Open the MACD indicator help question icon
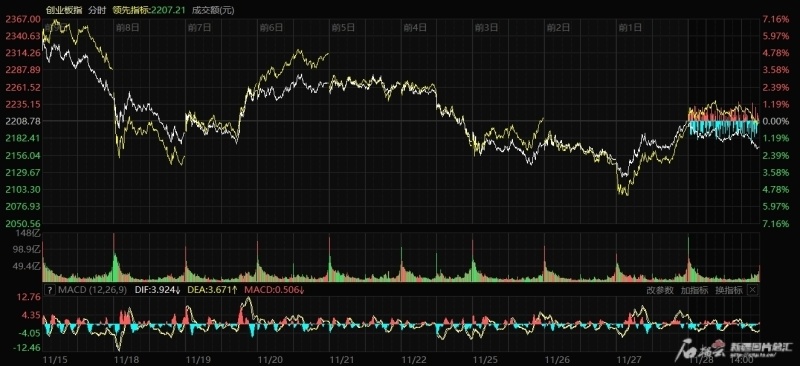The width and height of the screenshot is (800, 366). click(x=50, y=290)
